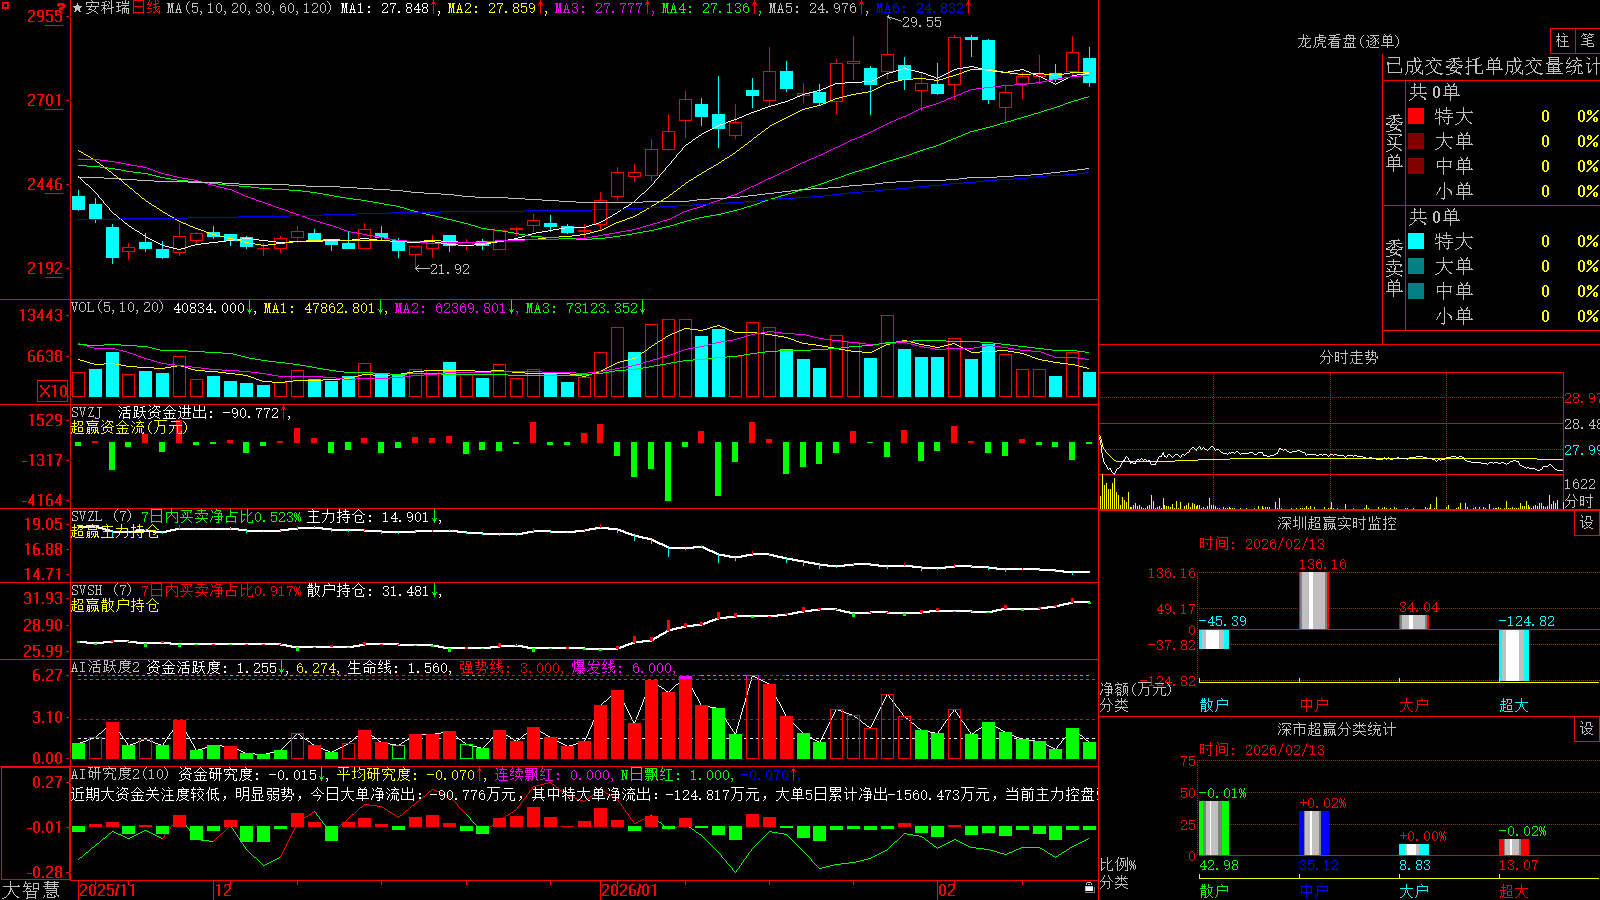
Task: Click the teal 大单 sell-order swatch
Action: (x=1416, y=266)
